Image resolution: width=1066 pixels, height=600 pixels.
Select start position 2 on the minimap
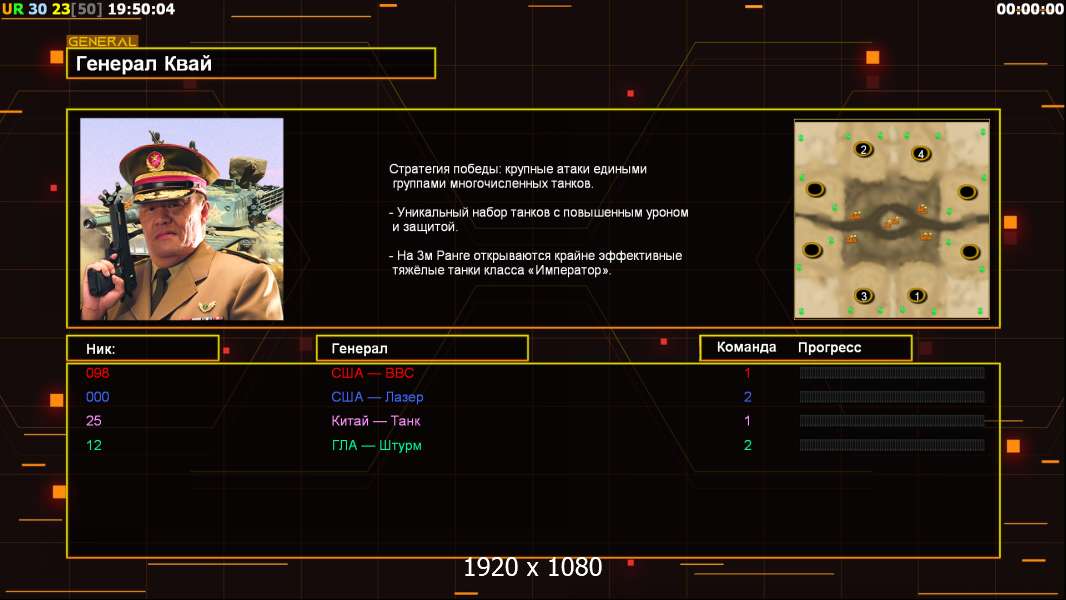pos(864,150)
